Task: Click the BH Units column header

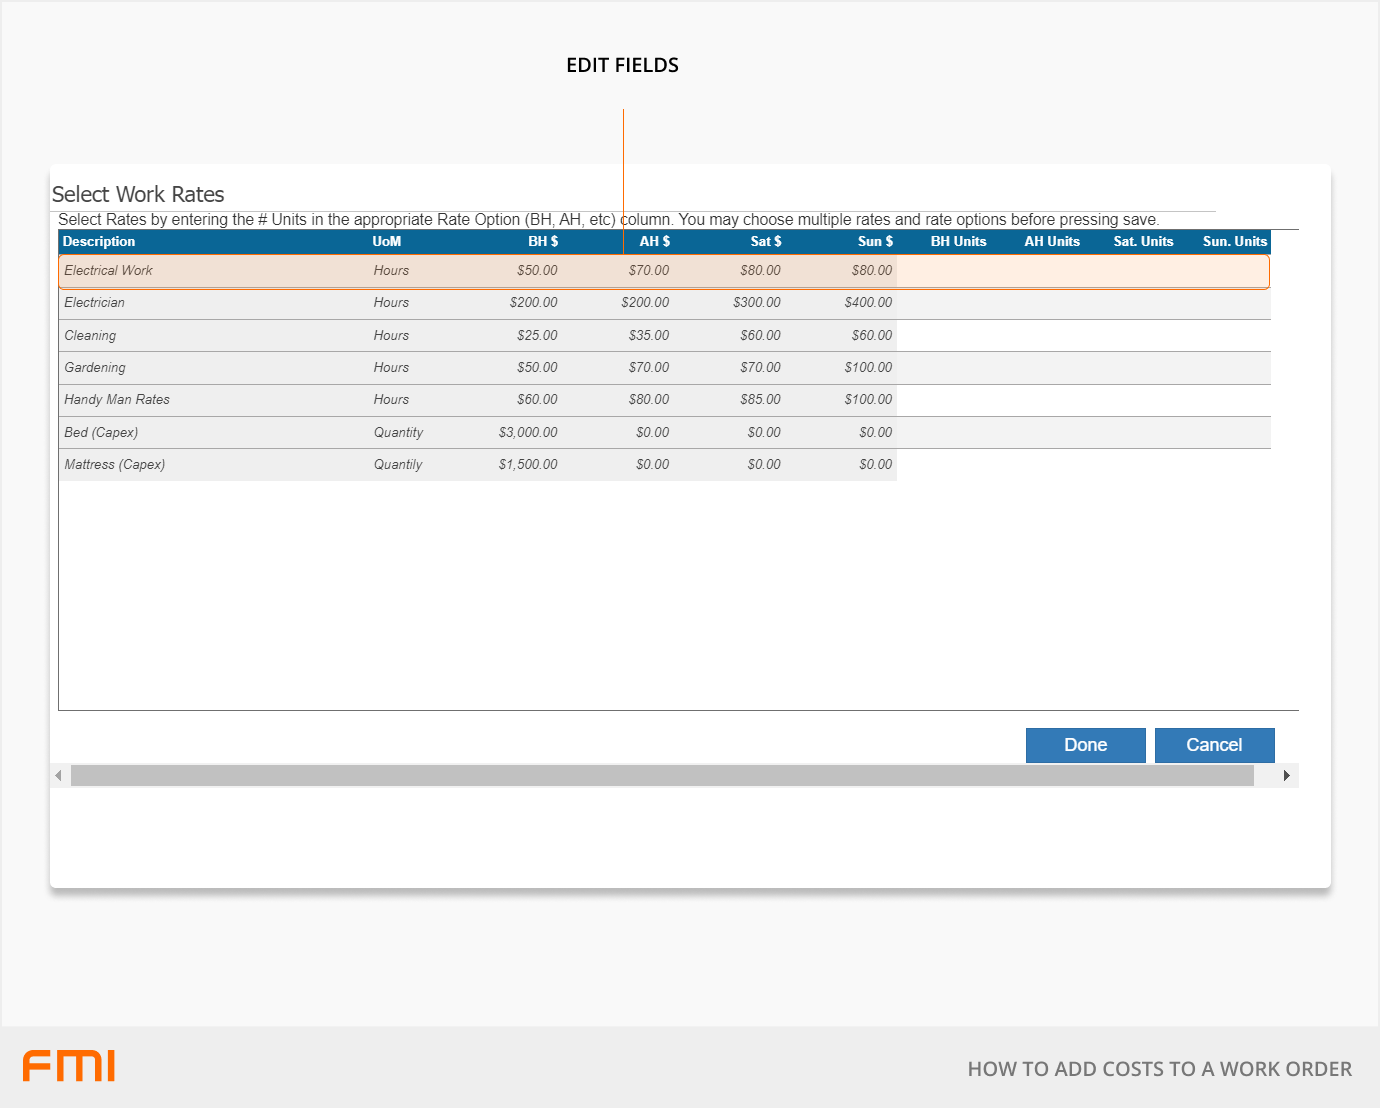Action: point(958,242)
